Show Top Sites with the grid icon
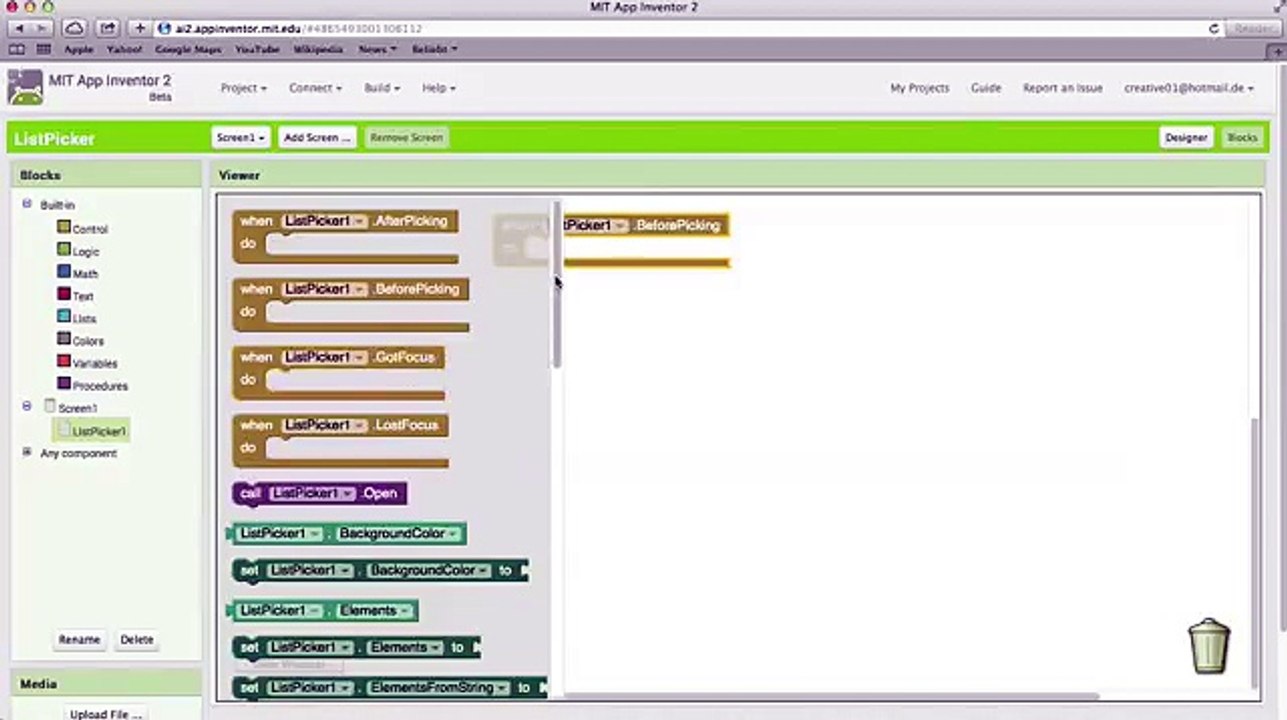Image resolution: width=1287 pixels, height=720 pixels. click(x=43, y=49)
